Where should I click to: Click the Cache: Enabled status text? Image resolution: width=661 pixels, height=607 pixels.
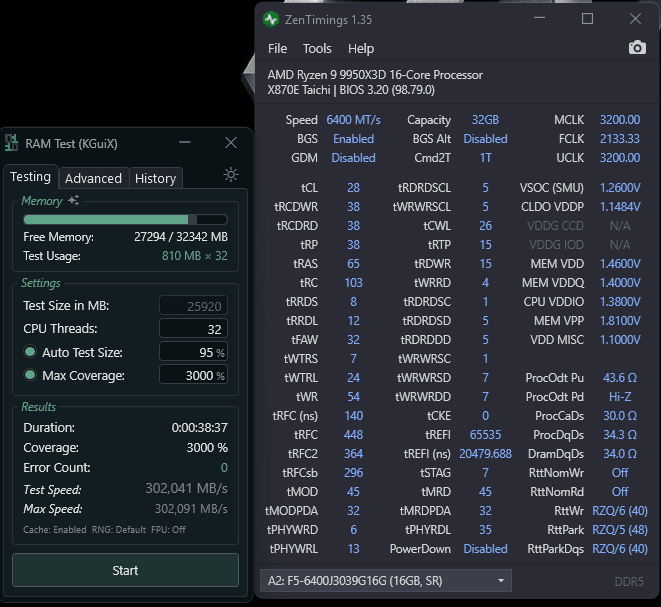coord(55,529)
